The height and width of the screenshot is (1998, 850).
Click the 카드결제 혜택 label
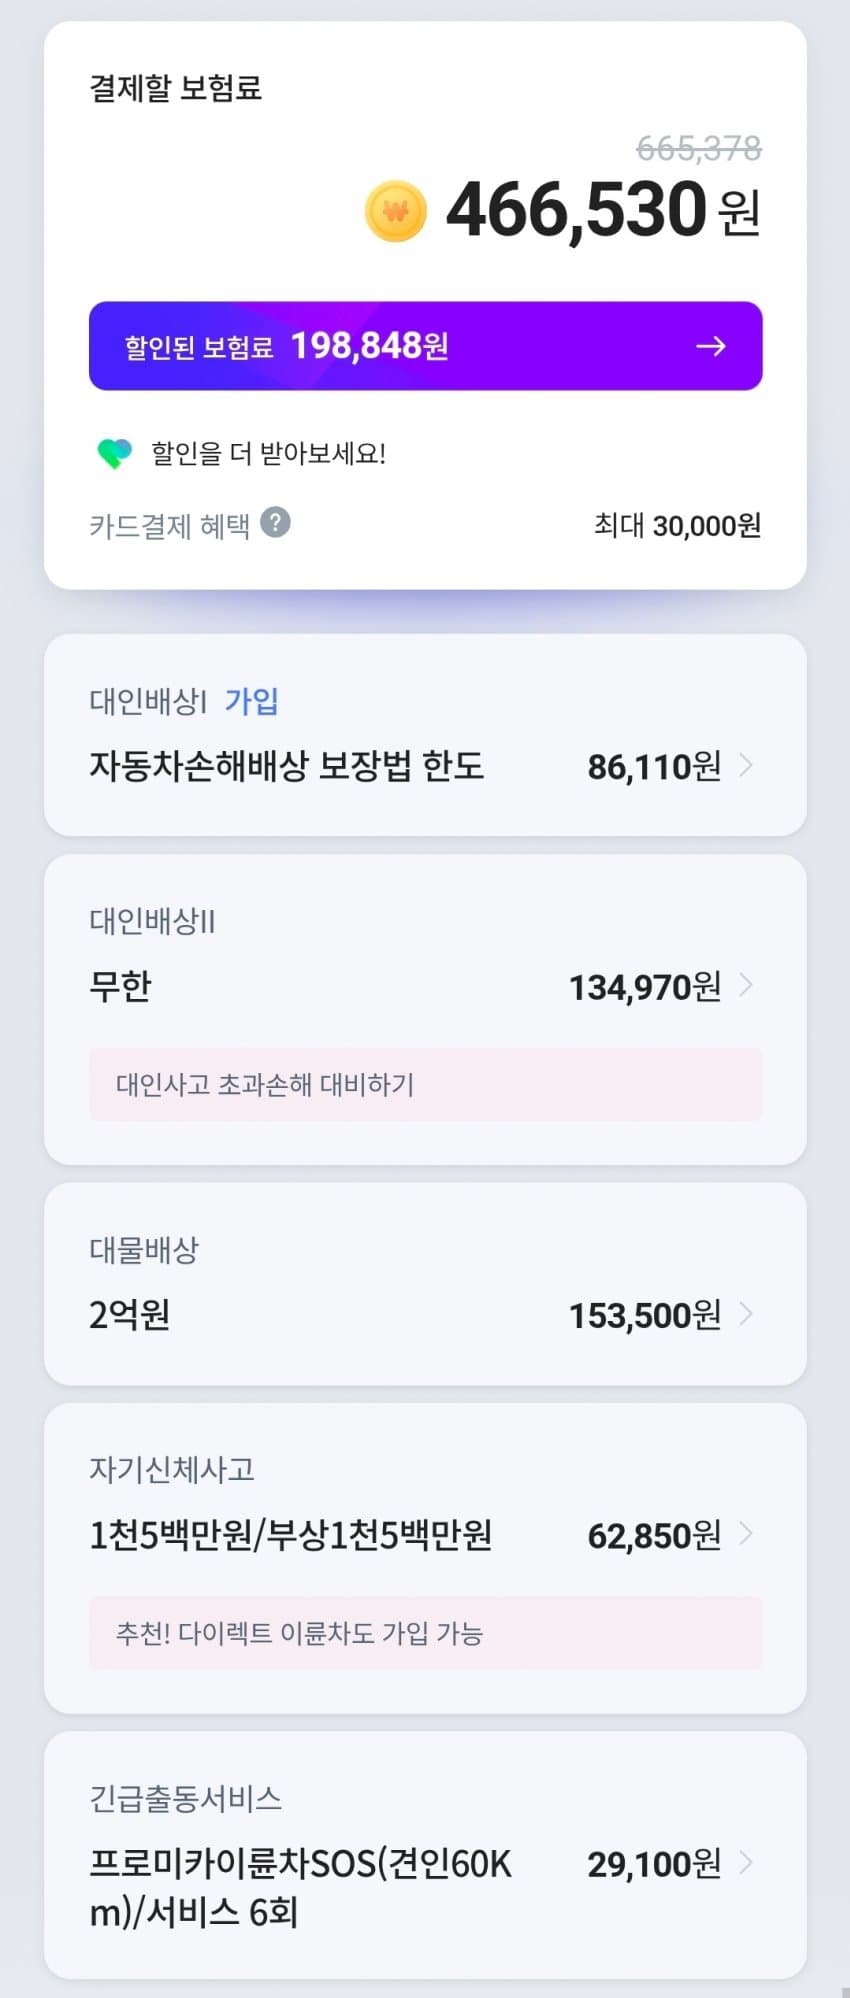pyautogui.click(x=169, y=525)
